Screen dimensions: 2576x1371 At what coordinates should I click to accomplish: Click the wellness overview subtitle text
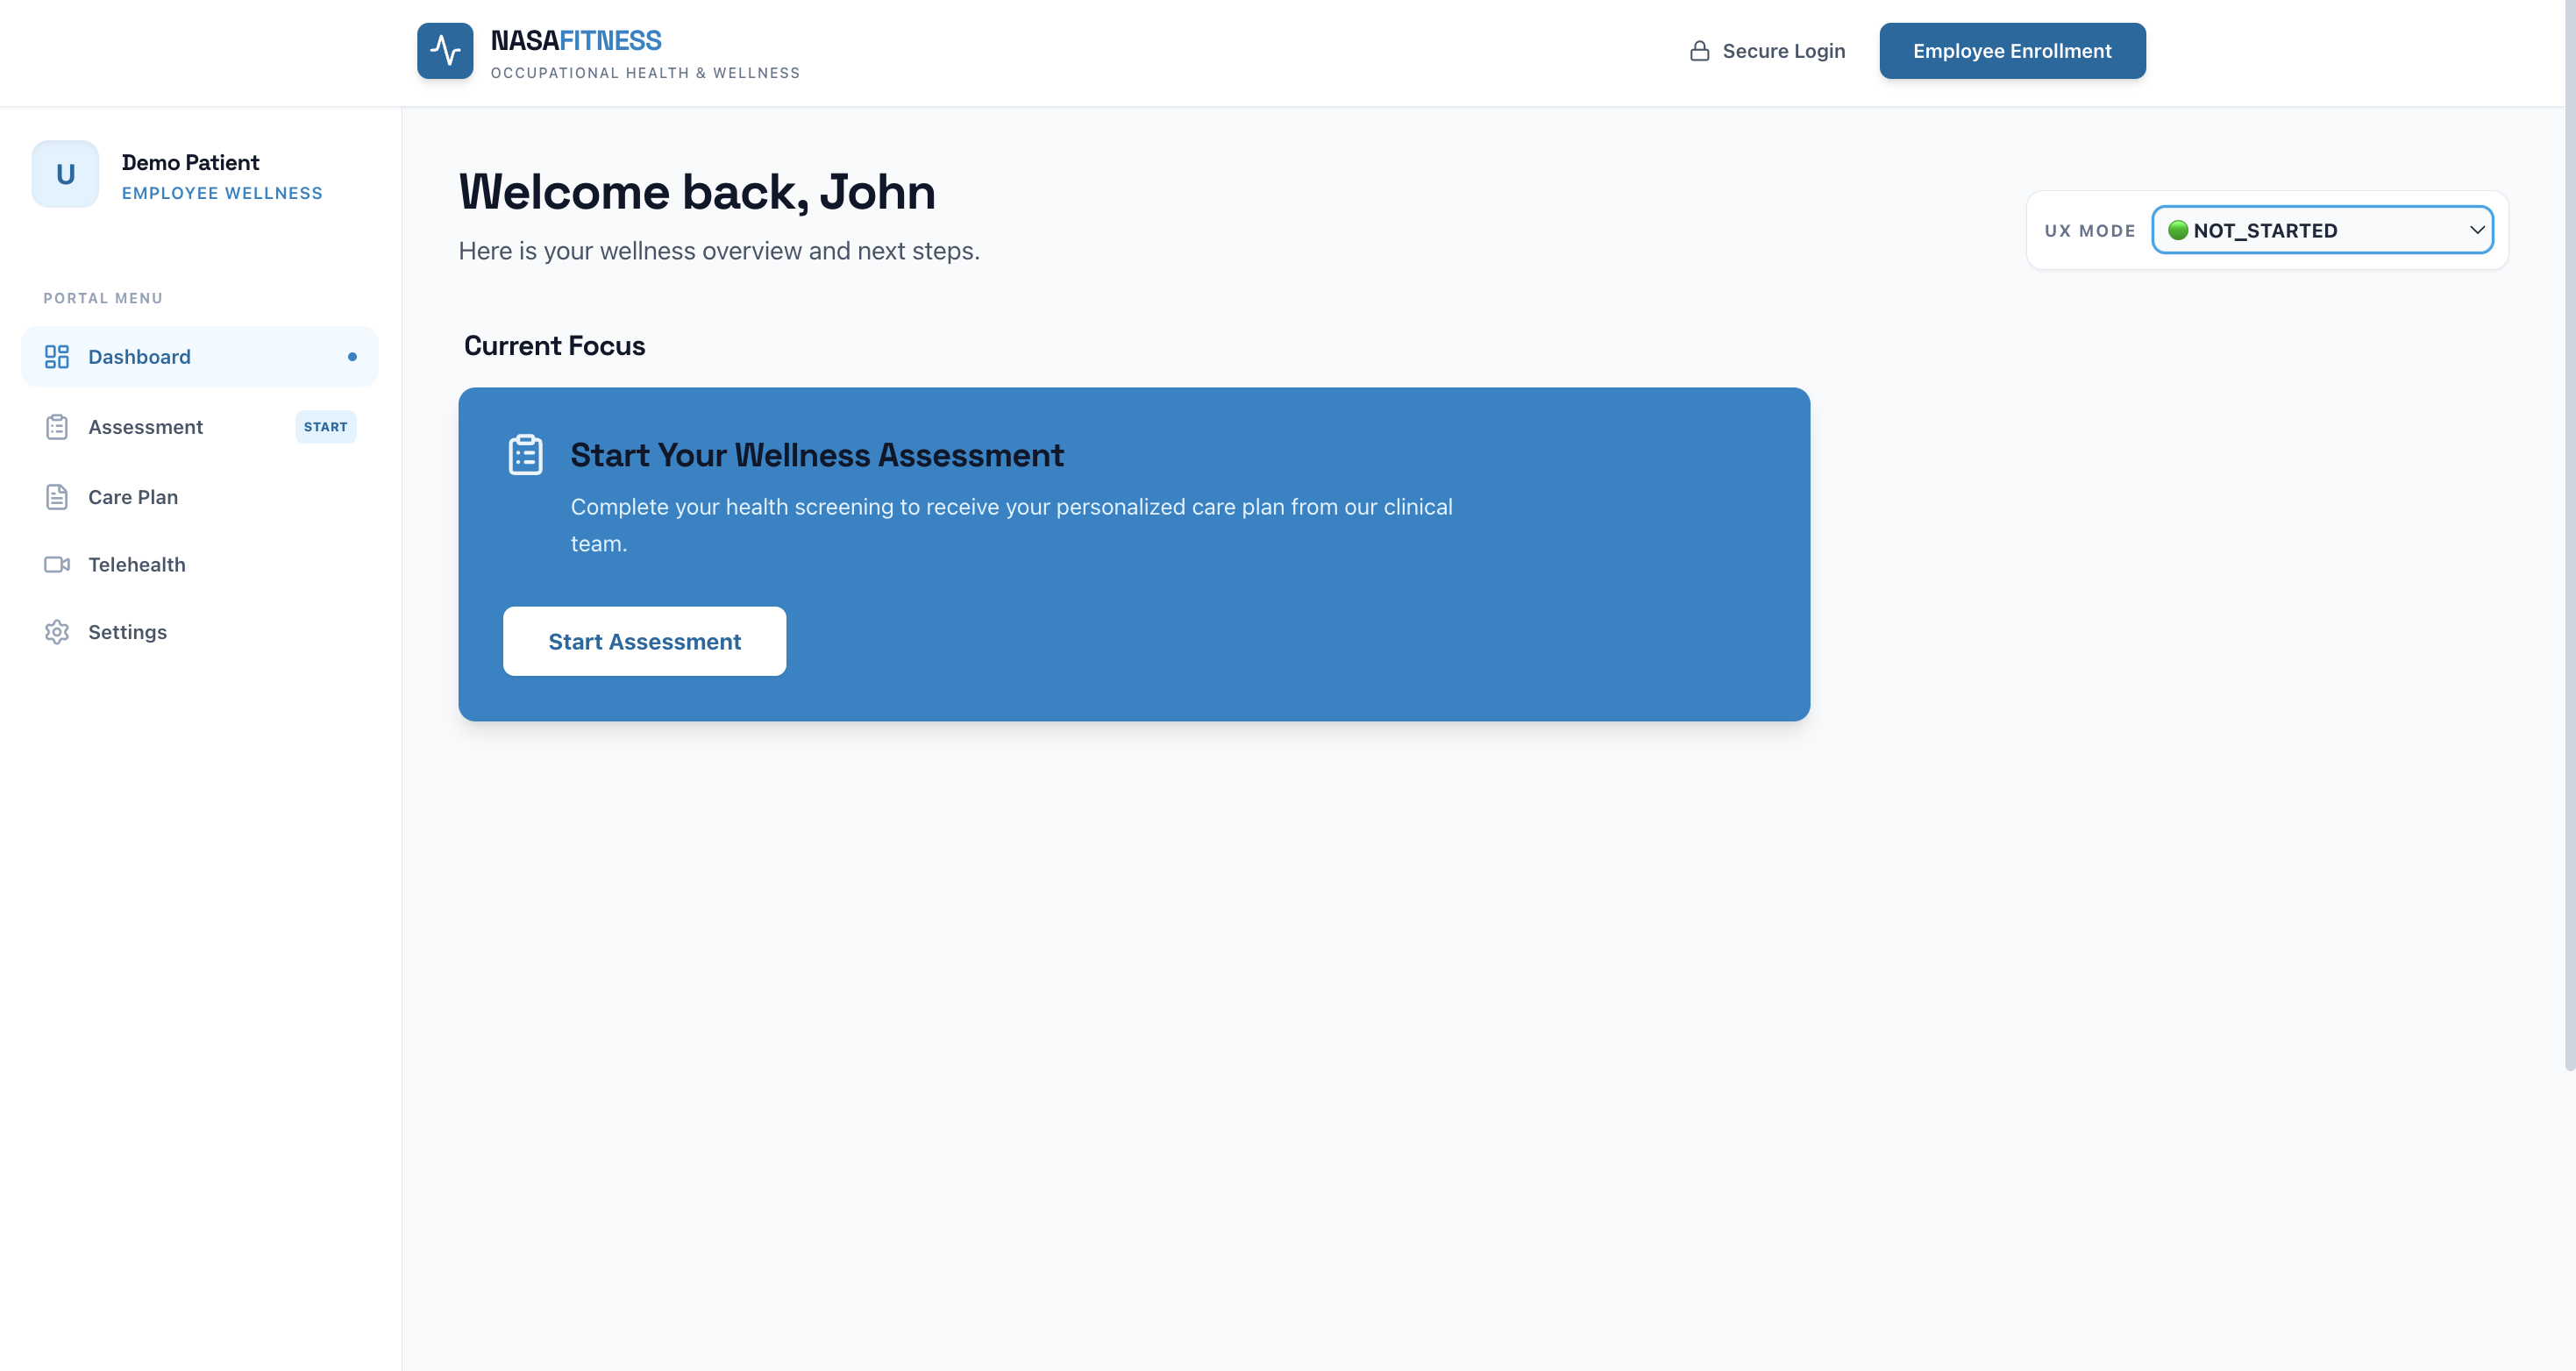click(719, 251)
